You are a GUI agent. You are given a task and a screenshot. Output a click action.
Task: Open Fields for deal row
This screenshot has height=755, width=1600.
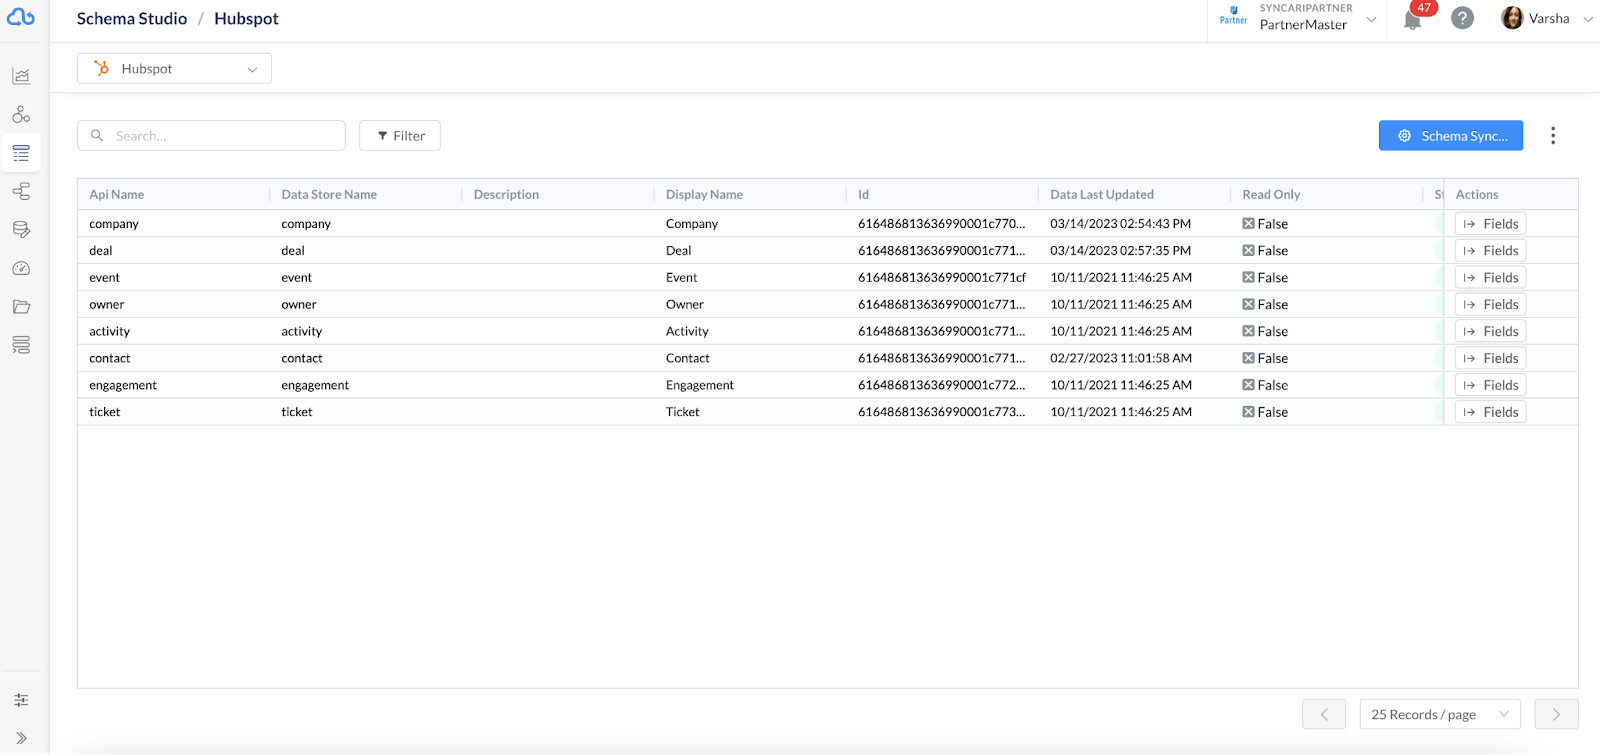pos(1490,251)
